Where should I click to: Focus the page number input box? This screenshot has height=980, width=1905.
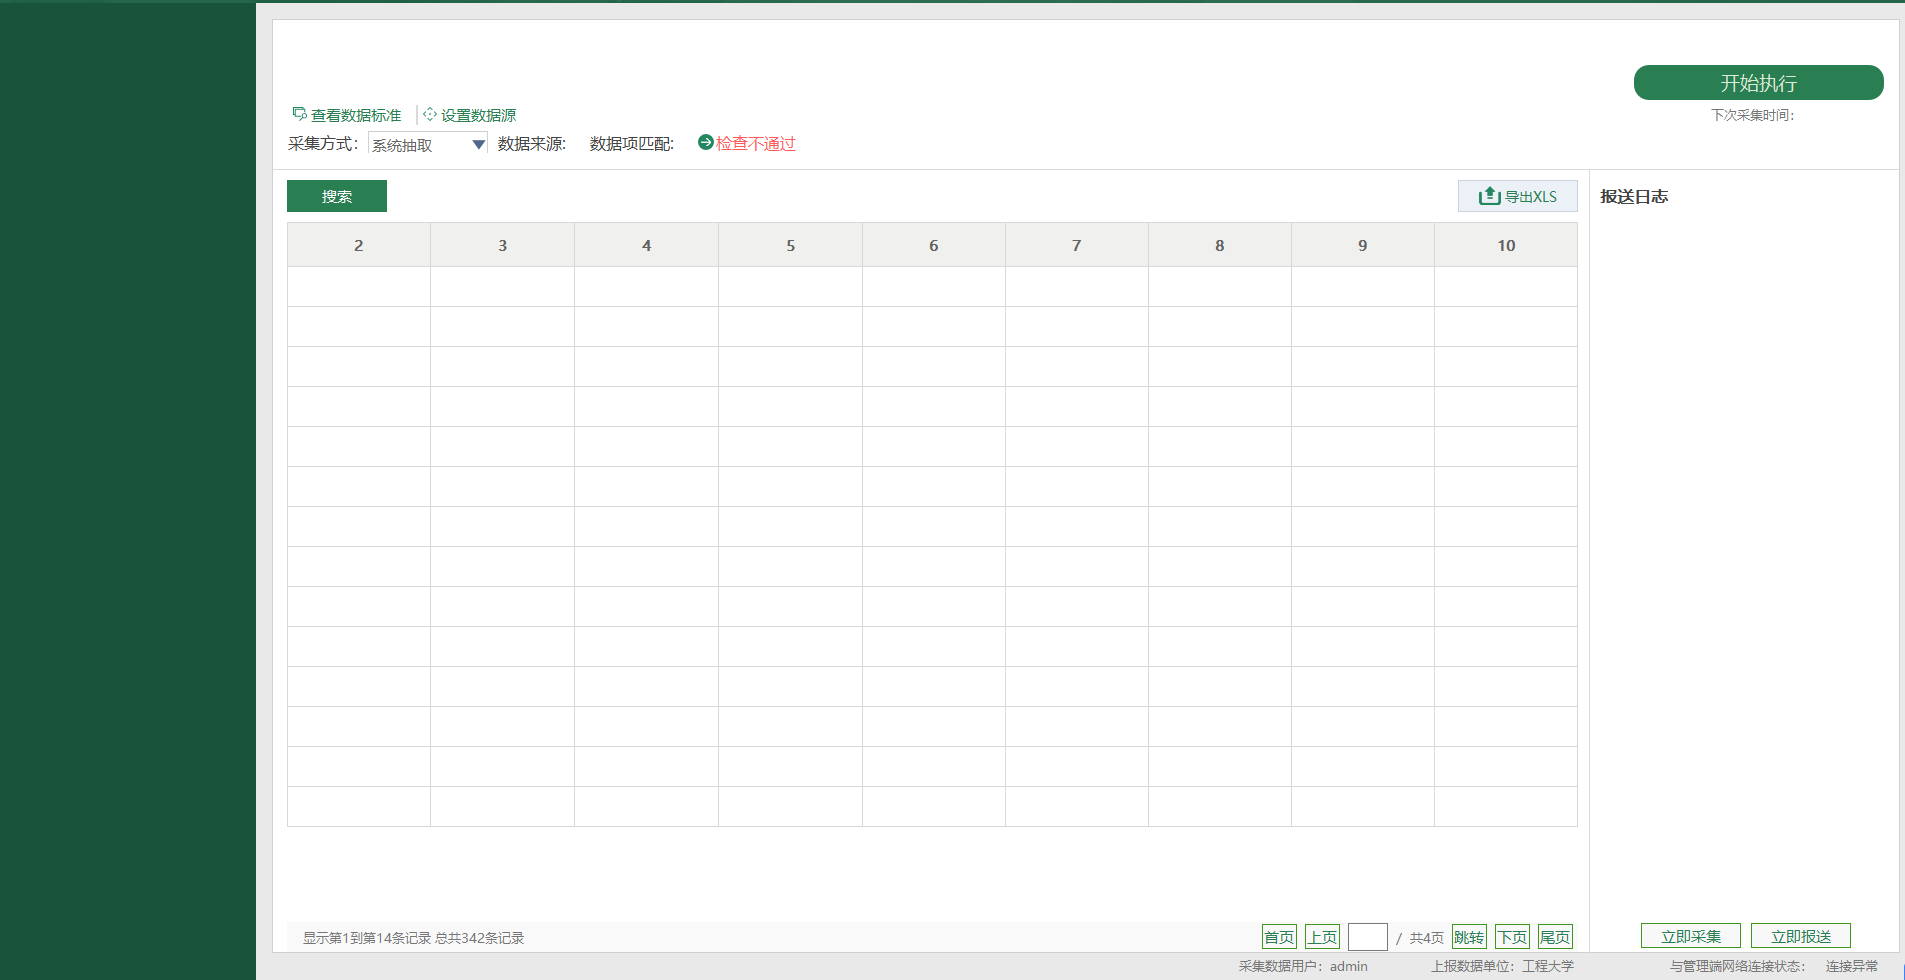pyautogui.click(x=1367, y=937)
